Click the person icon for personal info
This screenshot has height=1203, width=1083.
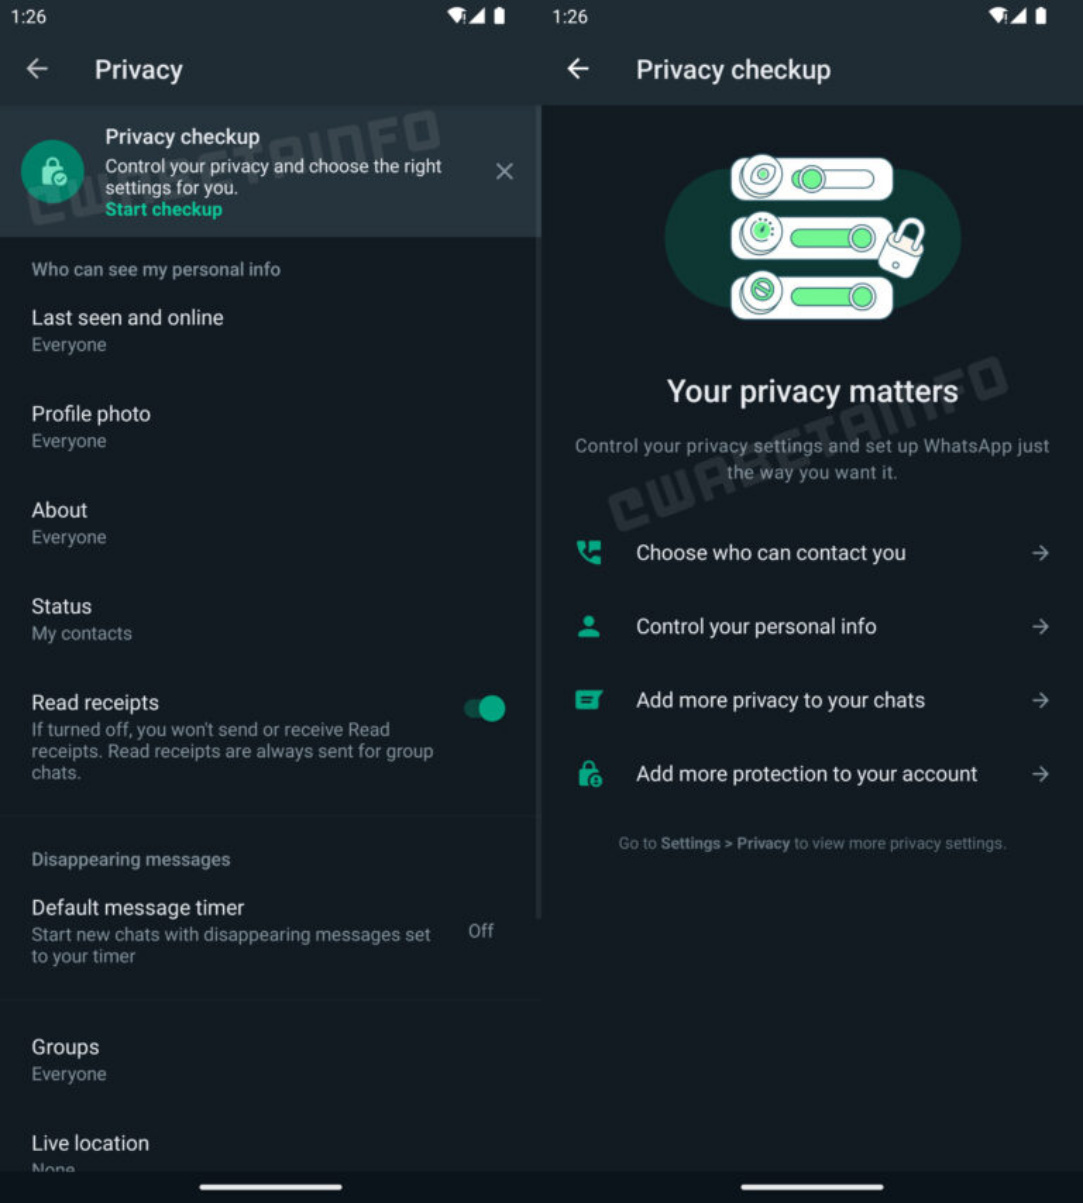tap(589, 627)
